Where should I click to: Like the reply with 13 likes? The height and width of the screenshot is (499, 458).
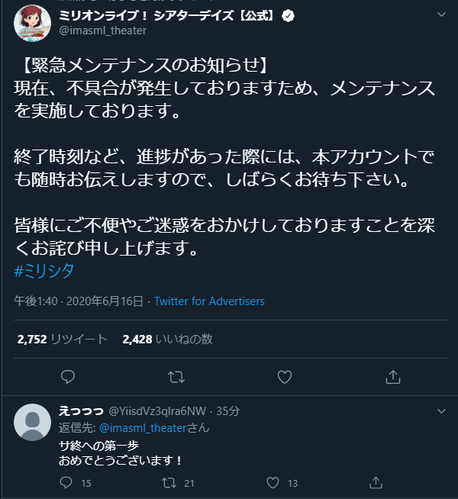[273, 483]
